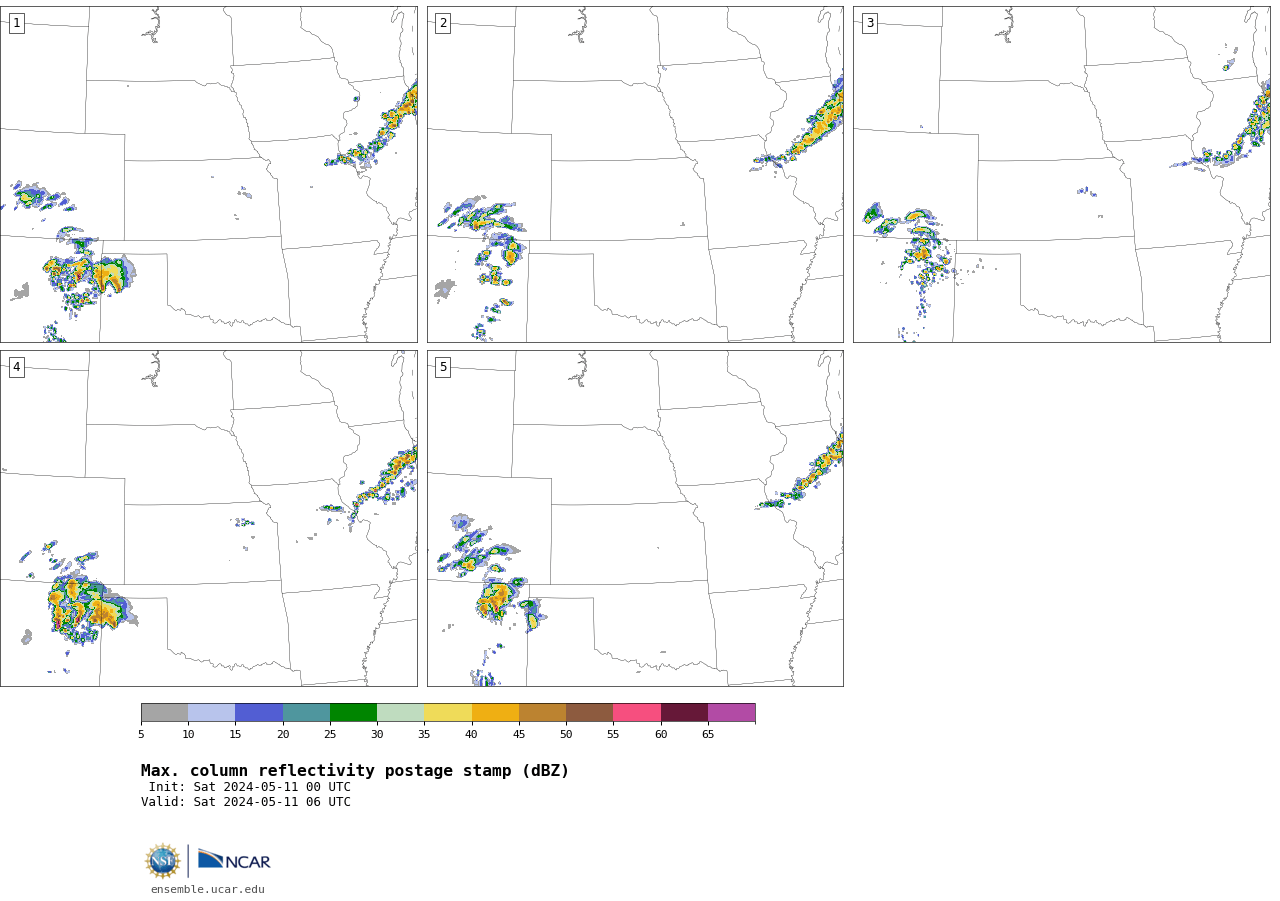The width and height of the screenshot is (1280, 901).
Task: Click the colorbar tick label 35
Action: 424,735
